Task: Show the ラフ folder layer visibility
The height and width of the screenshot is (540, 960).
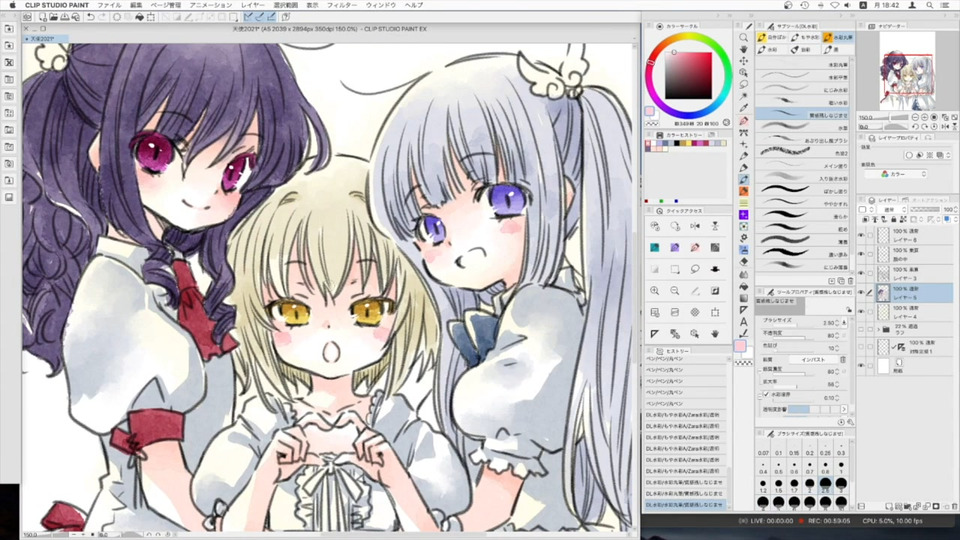Action: 861,329
